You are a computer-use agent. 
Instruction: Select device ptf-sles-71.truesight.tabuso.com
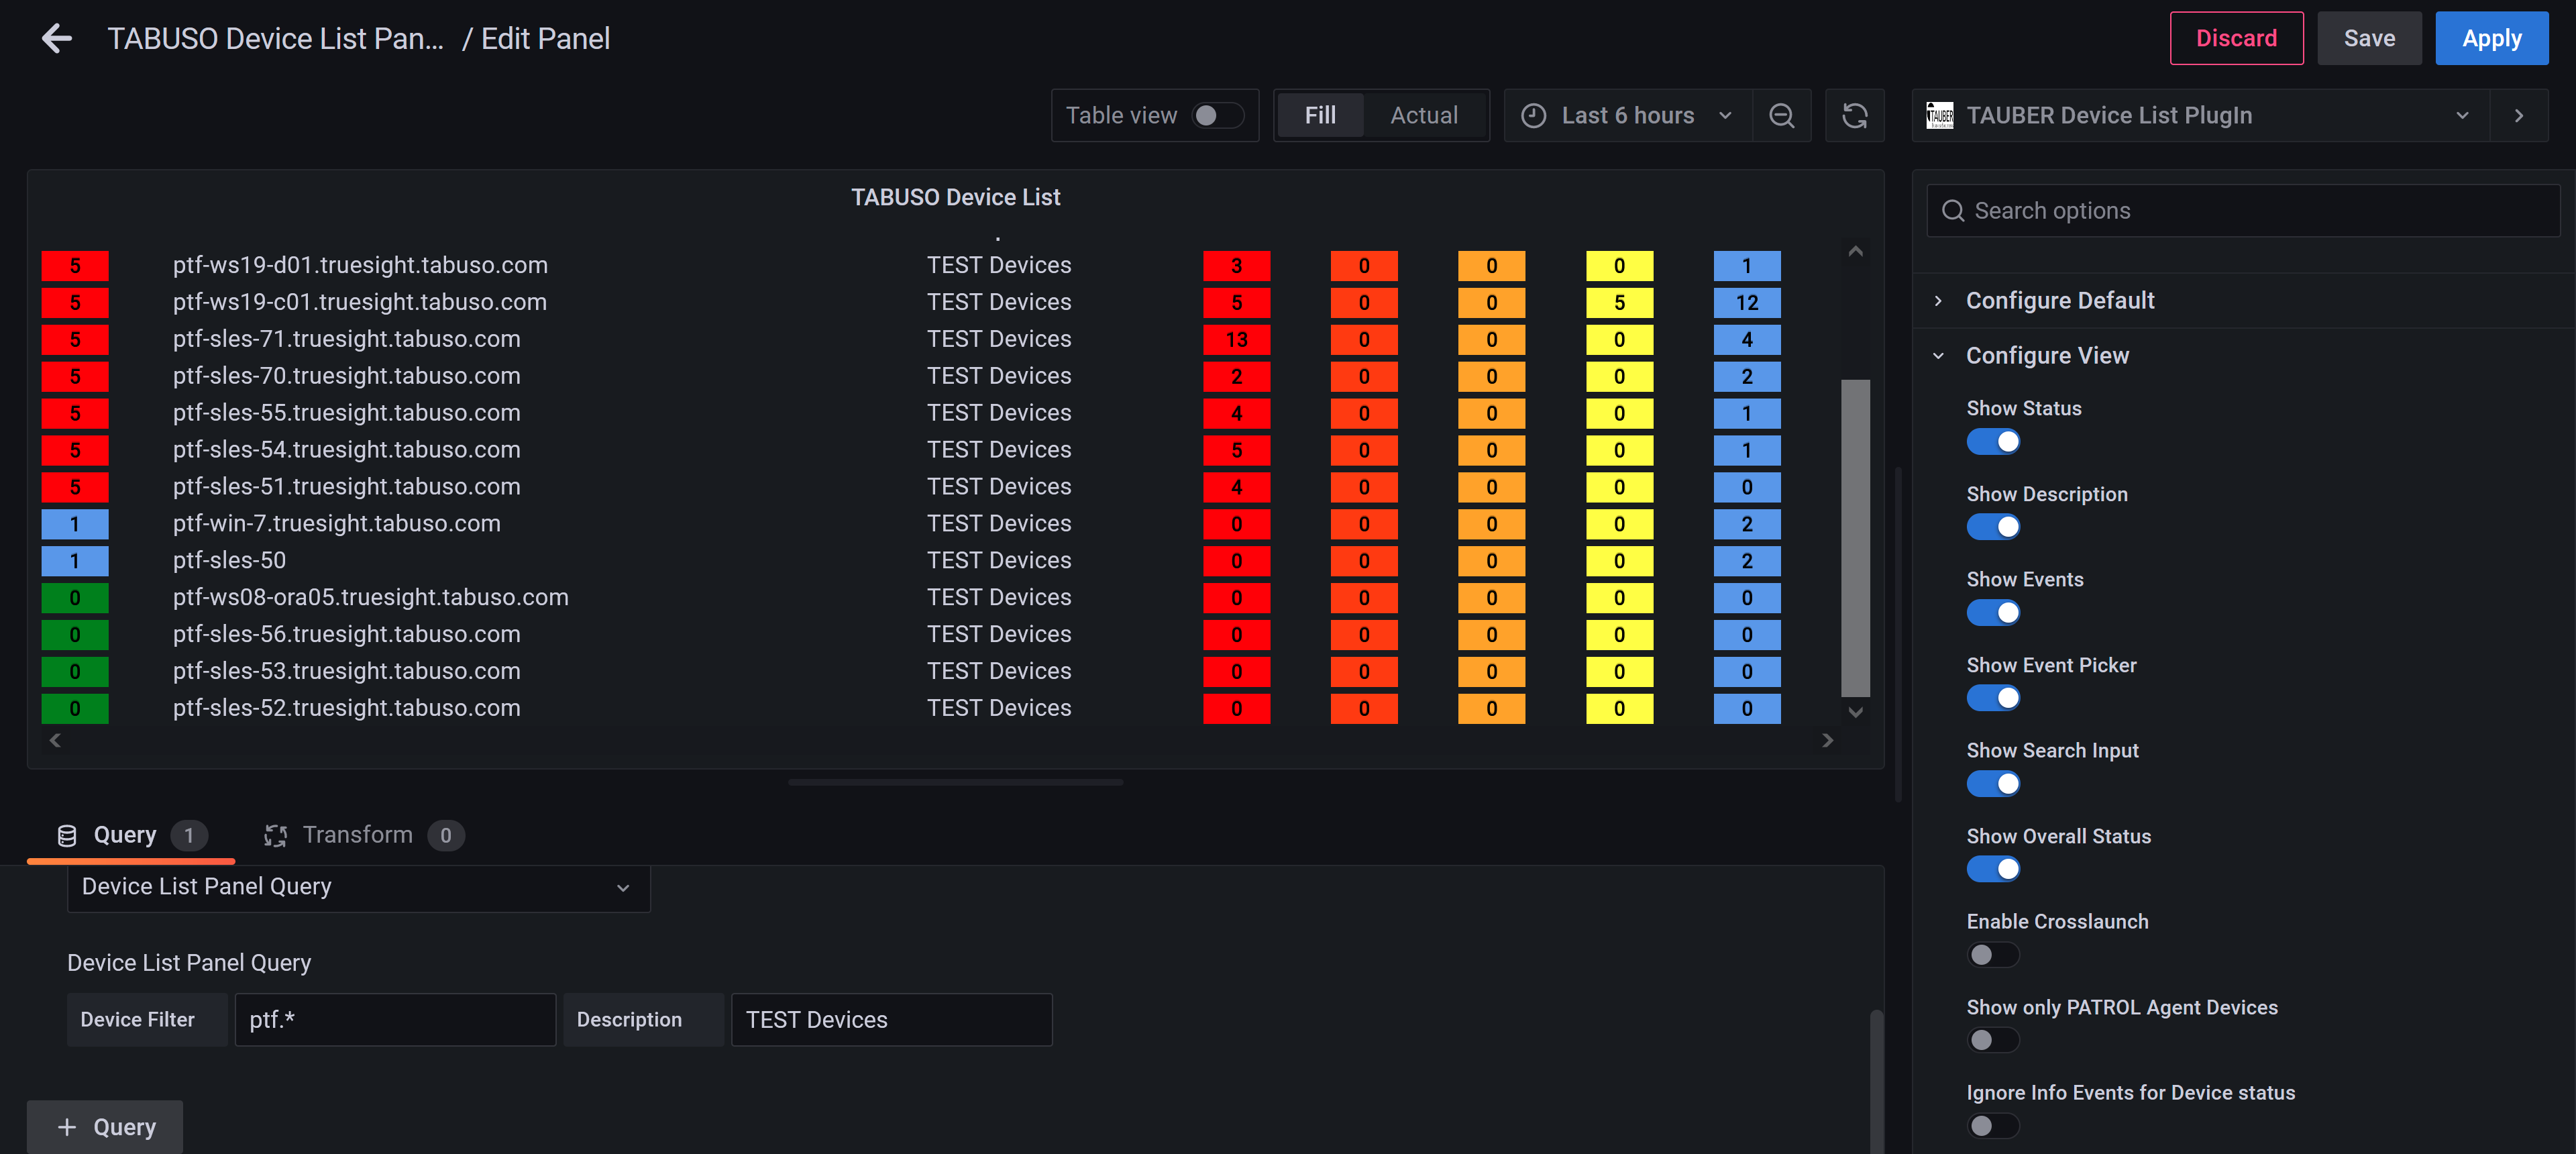pyautogui.click(x=346, y=339)
